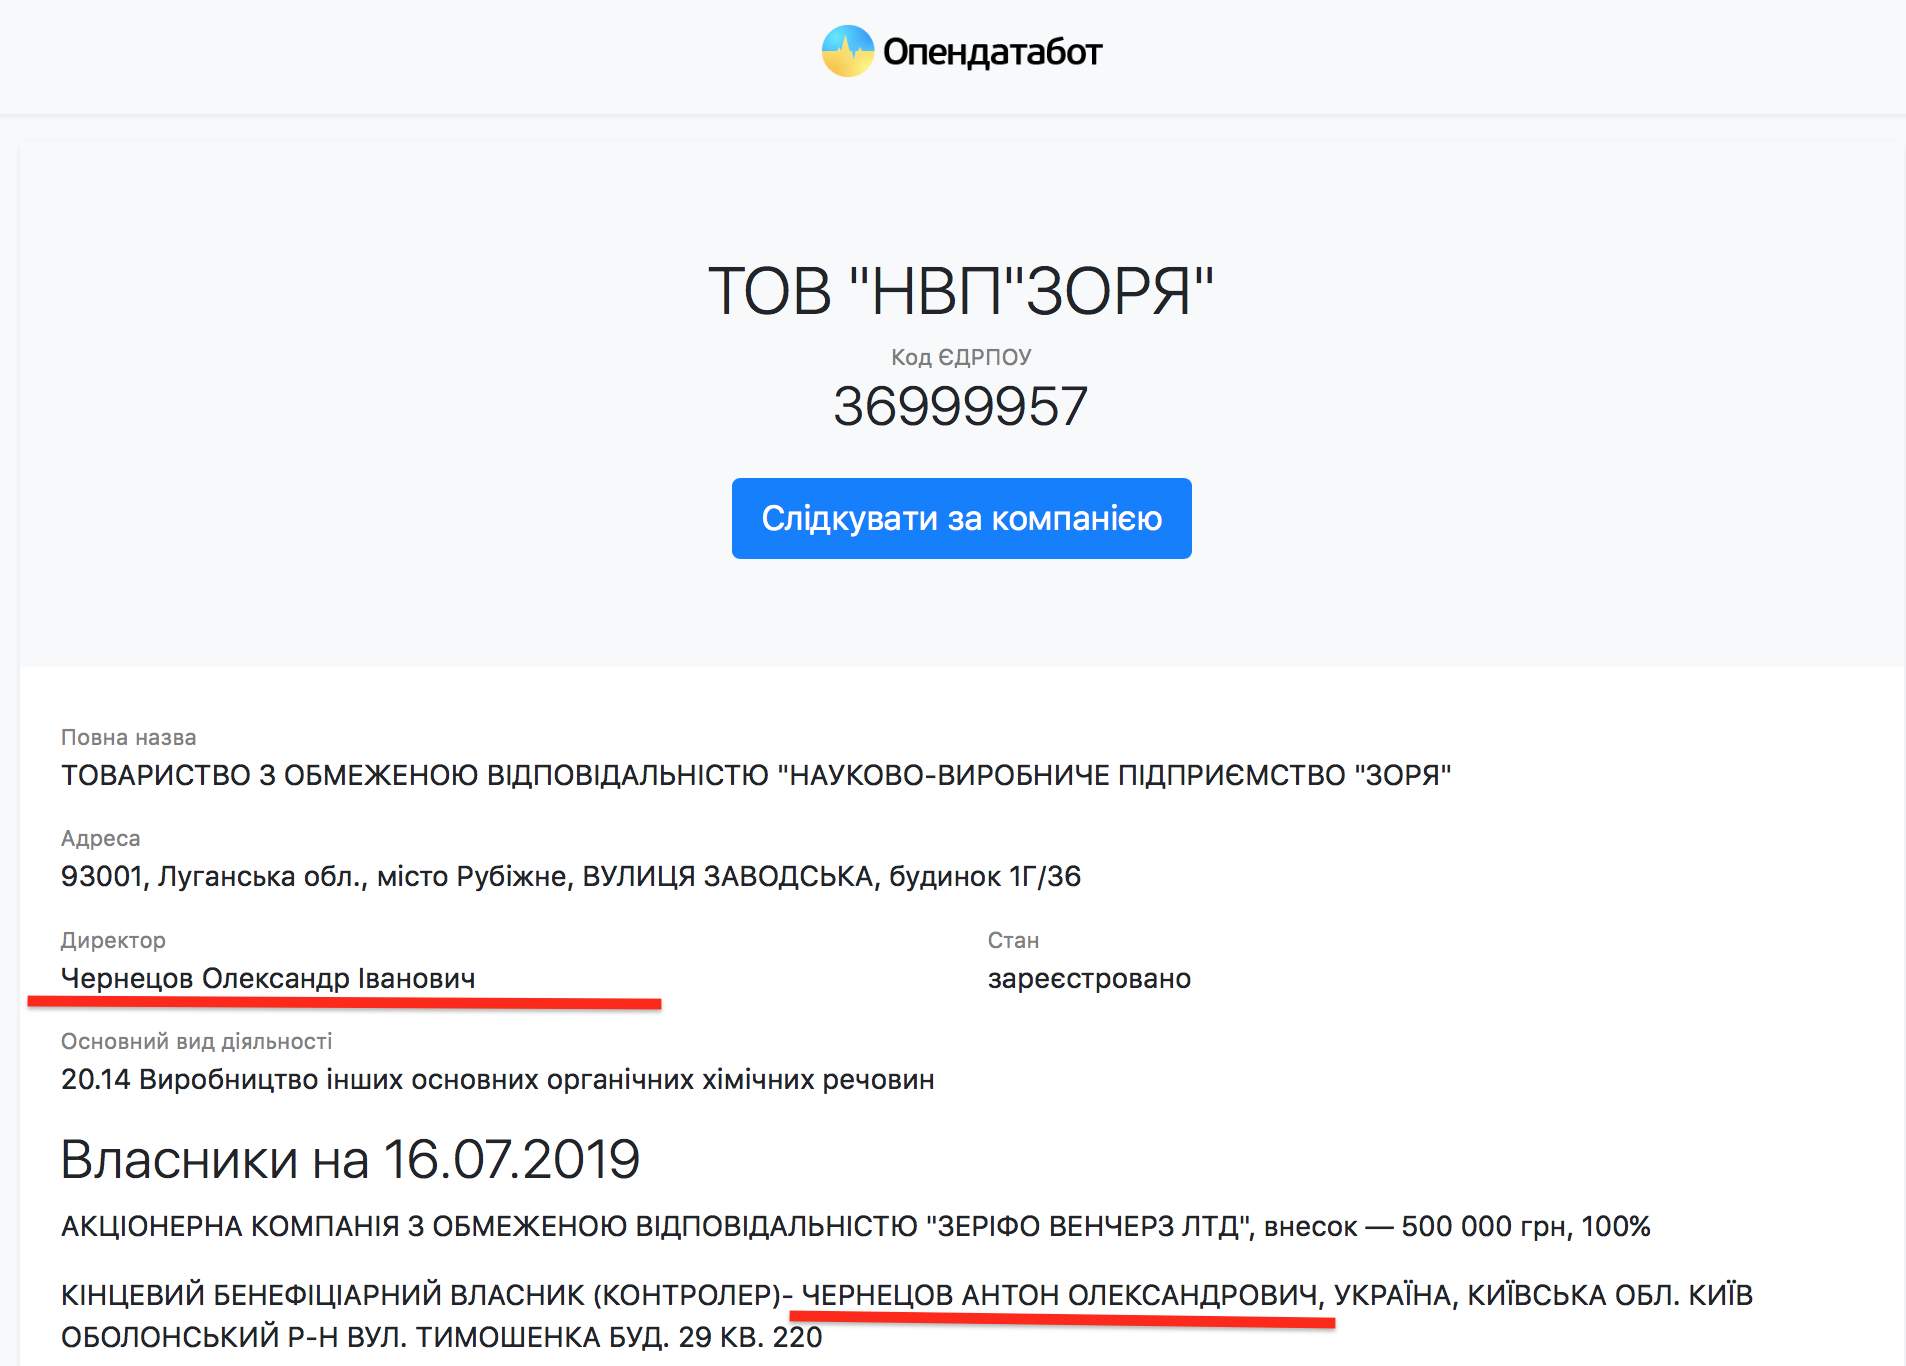Image resolution: width=1906 pixels, height=1366 pixels.
Task: Click the Стан label
Action: pos(1013,940)
